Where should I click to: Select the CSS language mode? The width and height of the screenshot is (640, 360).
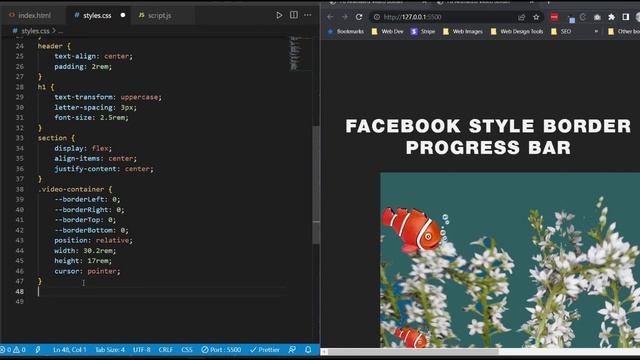(x=187, y=350)
